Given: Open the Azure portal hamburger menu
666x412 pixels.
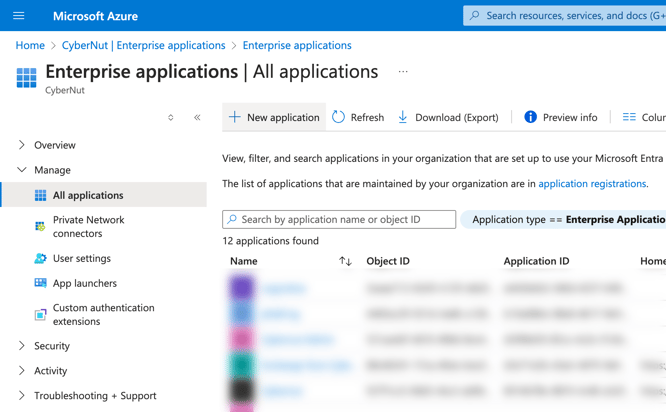Looking at the screenshot, I should coord(18,16).
